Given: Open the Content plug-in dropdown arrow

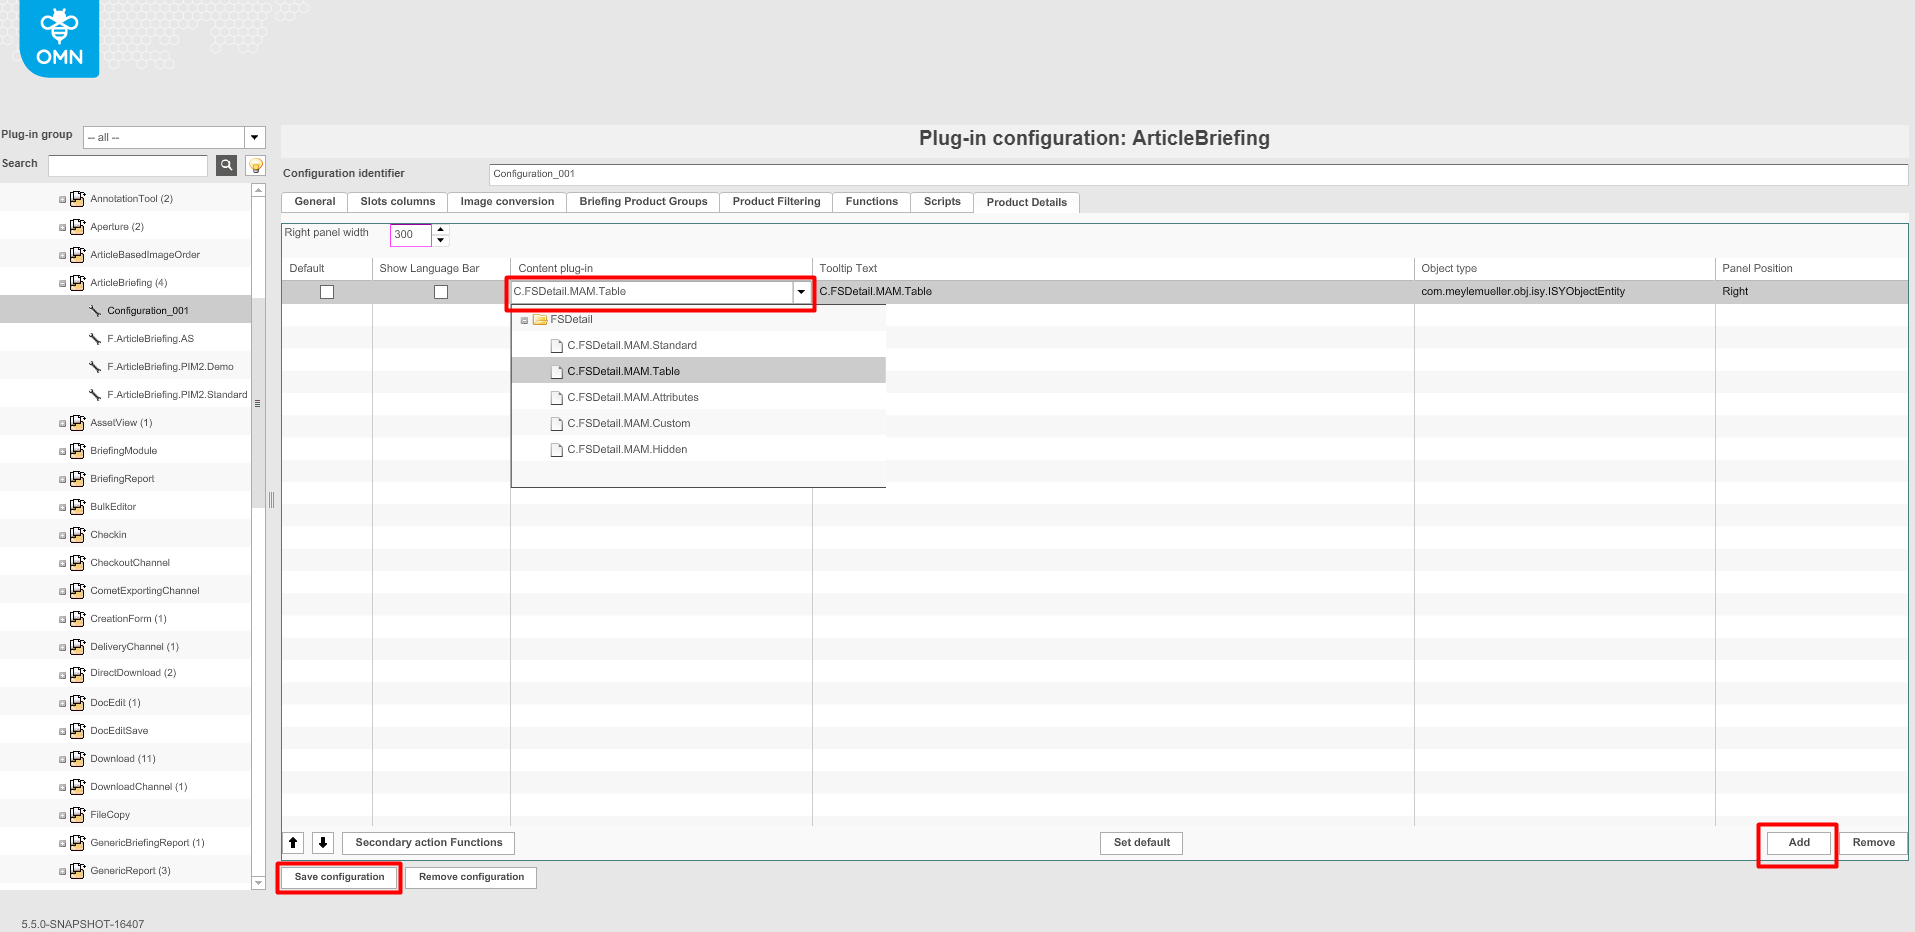Looking at the screenshot, I should [x=802, y=292].
